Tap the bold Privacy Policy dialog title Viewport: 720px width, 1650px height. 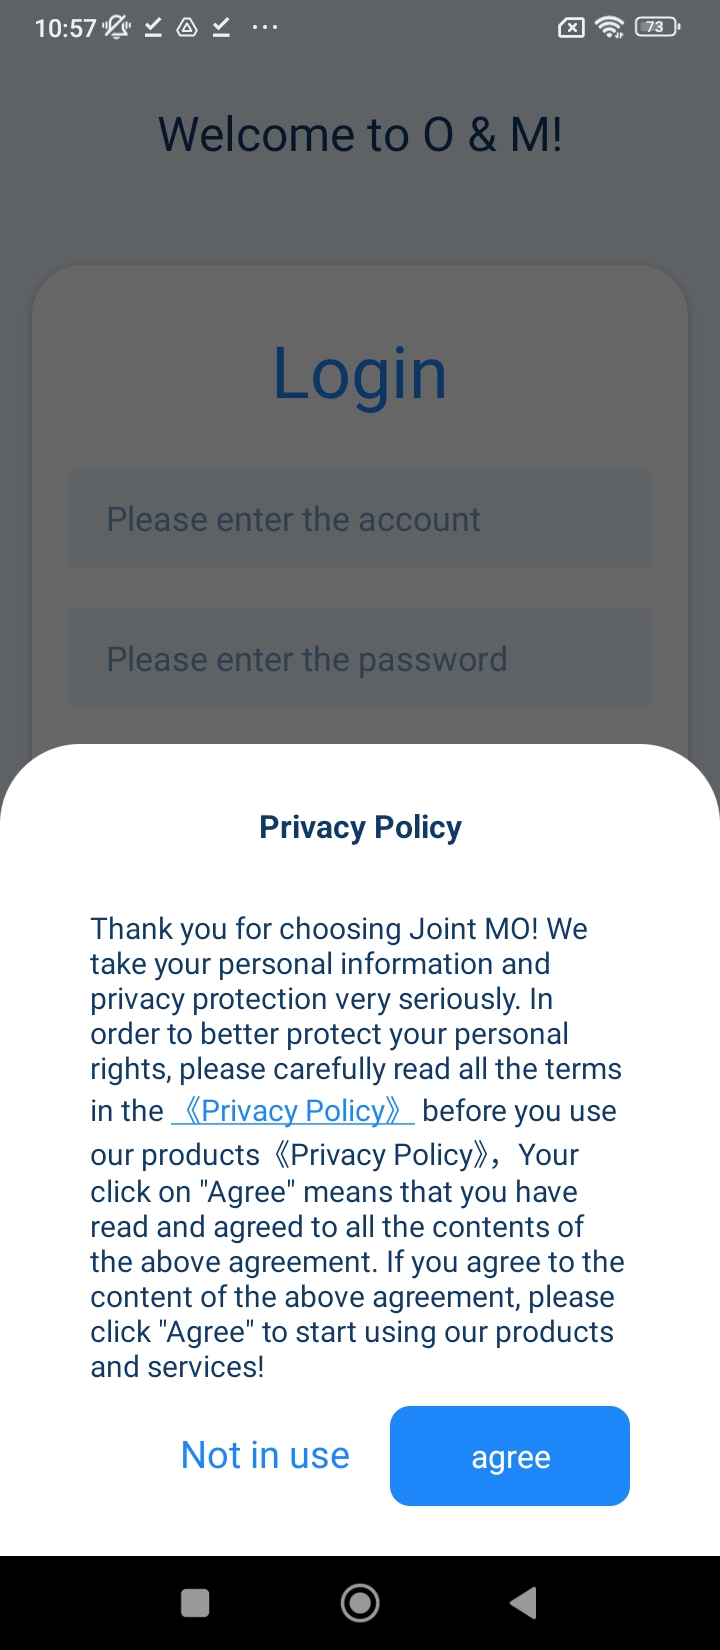[x=360, y=827]
